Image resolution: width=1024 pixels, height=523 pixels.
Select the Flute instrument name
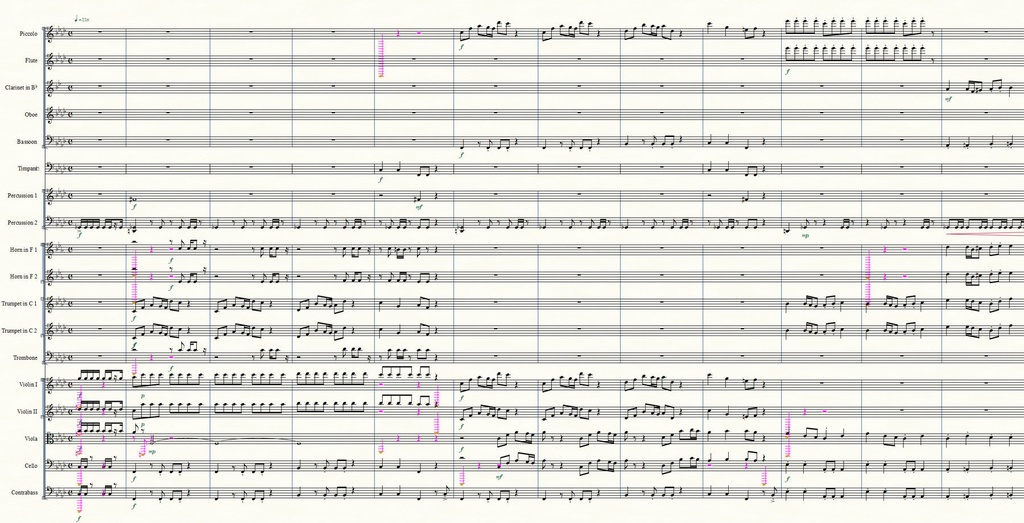[29, 61]
